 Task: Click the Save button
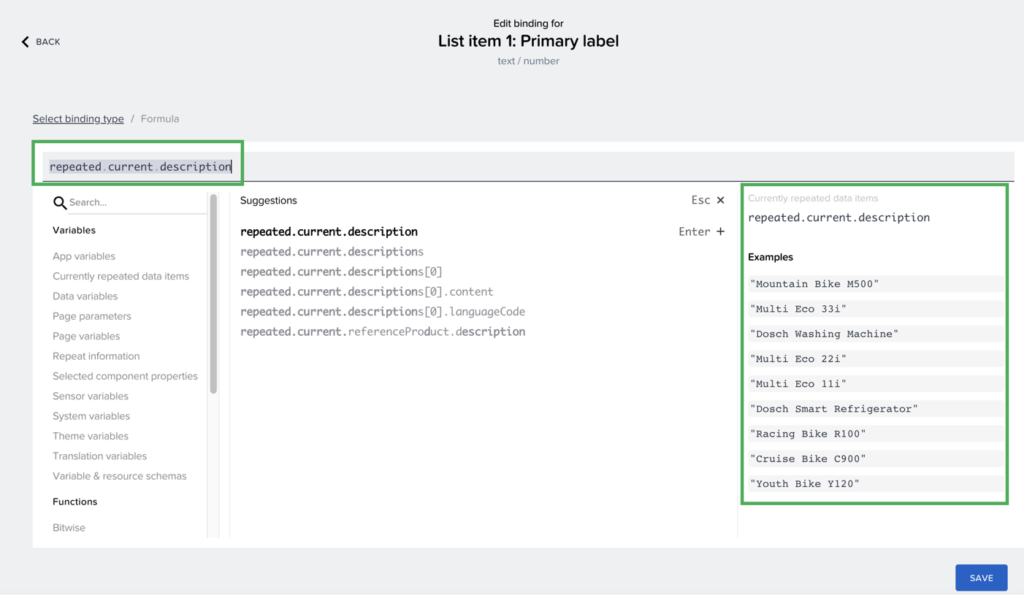(x=981, y=578)
